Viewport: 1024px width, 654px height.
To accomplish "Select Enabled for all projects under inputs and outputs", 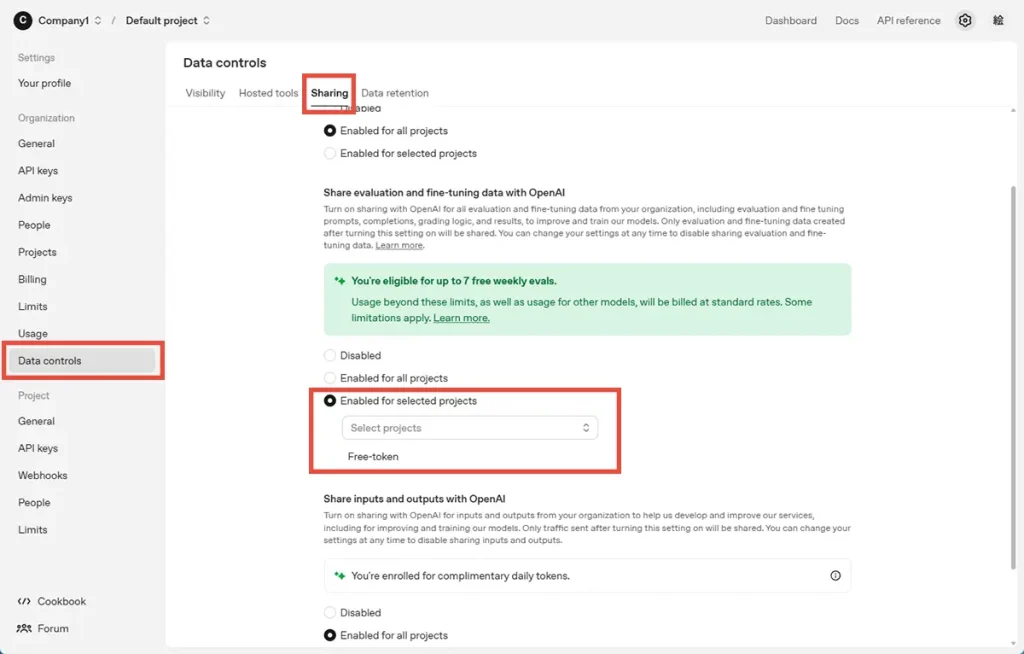I will pos(330,636).
